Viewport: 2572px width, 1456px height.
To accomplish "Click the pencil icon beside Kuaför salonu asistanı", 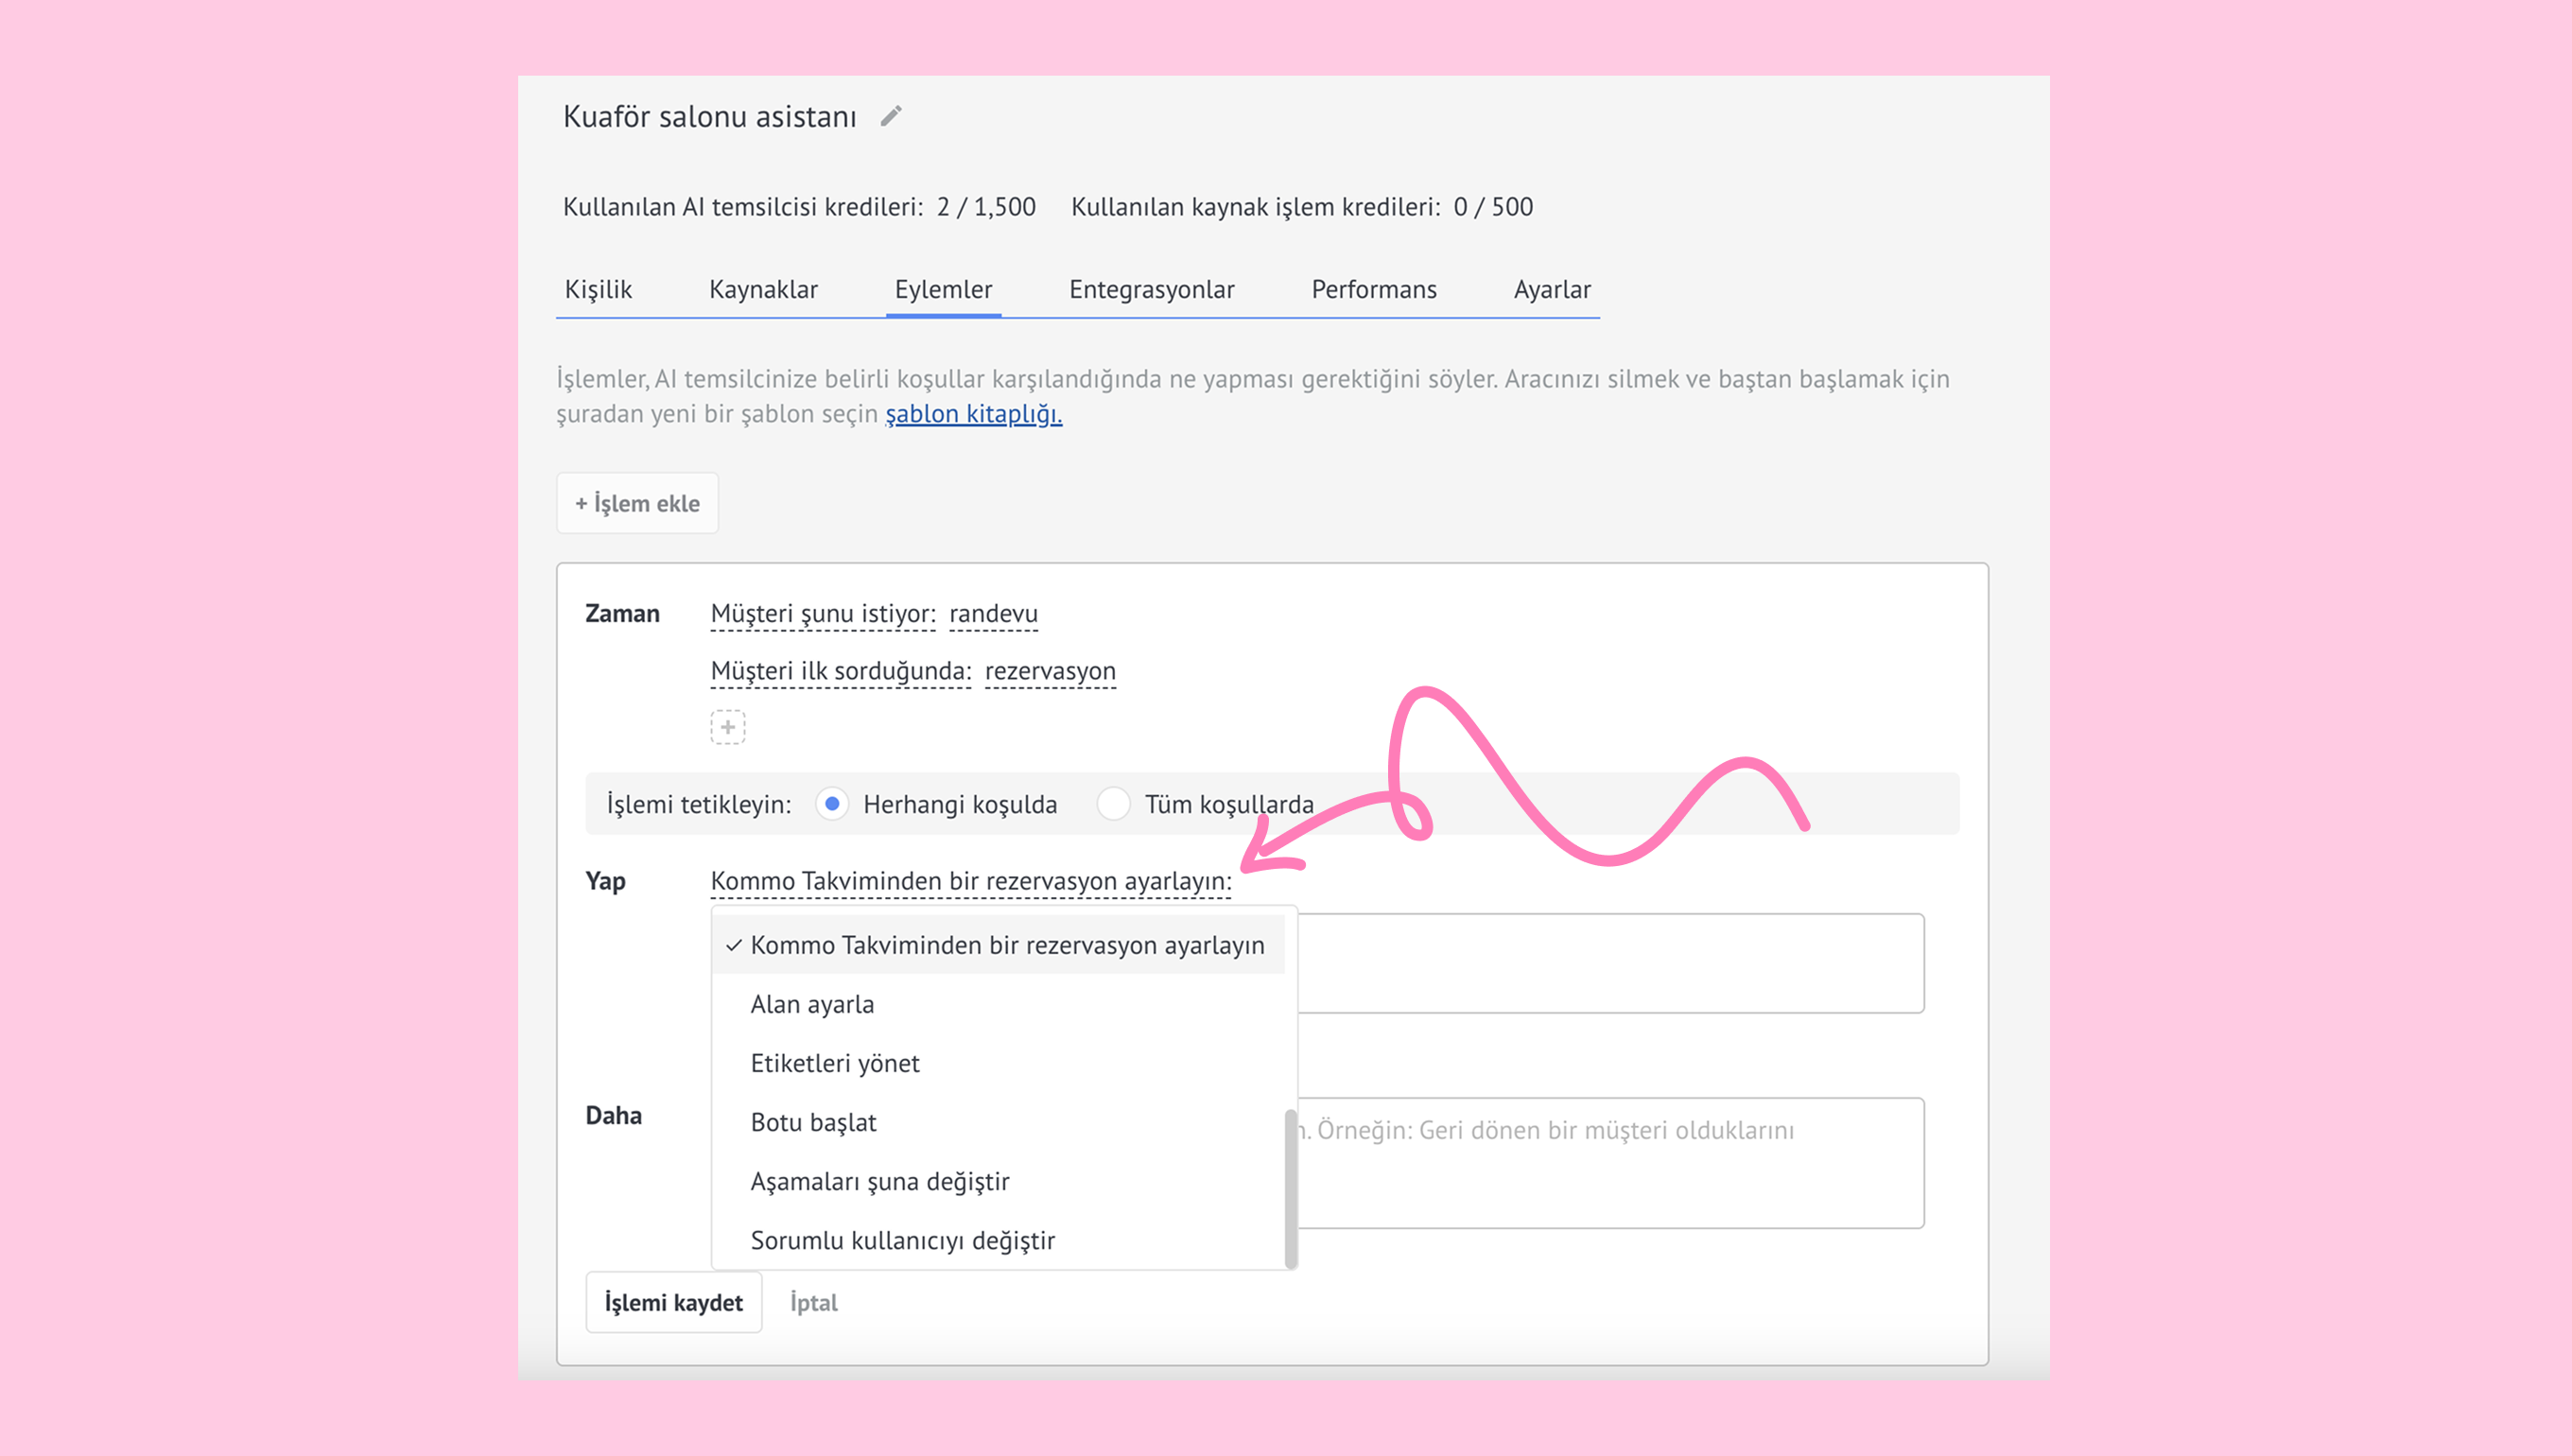I will [890, 117].
